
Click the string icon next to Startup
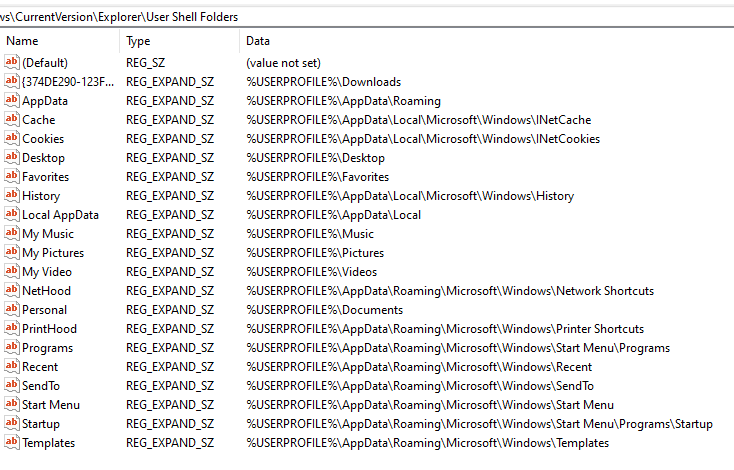(12, 424)
